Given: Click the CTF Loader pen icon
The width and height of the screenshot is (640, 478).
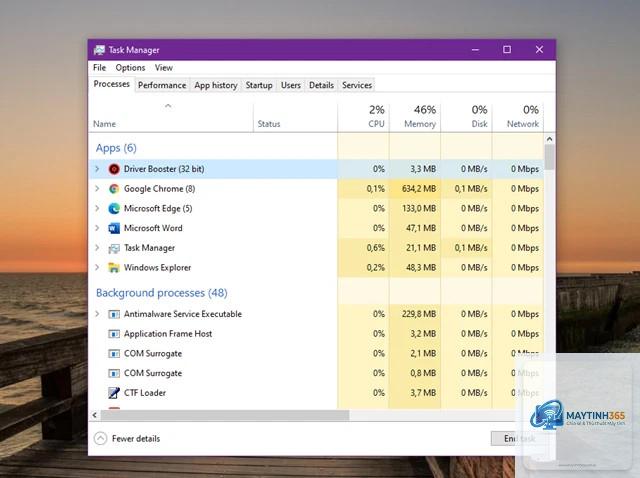Looking at the screenshot, I should click(x=114, y=393).
